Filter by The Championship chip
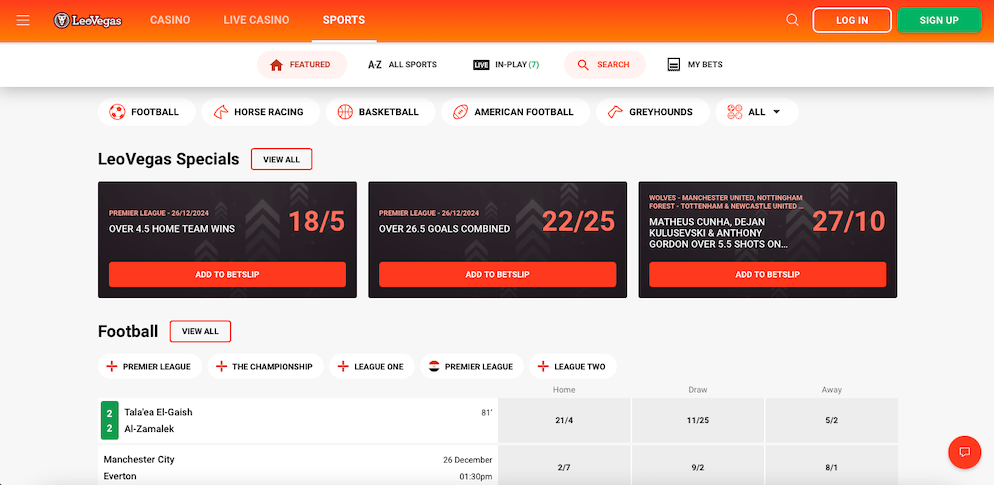 266,366
